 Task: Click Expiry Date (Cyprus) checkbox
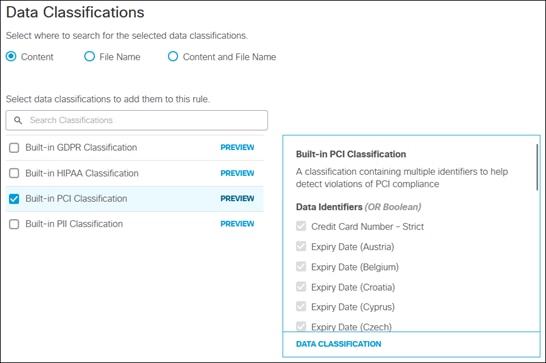pos(301,307)
